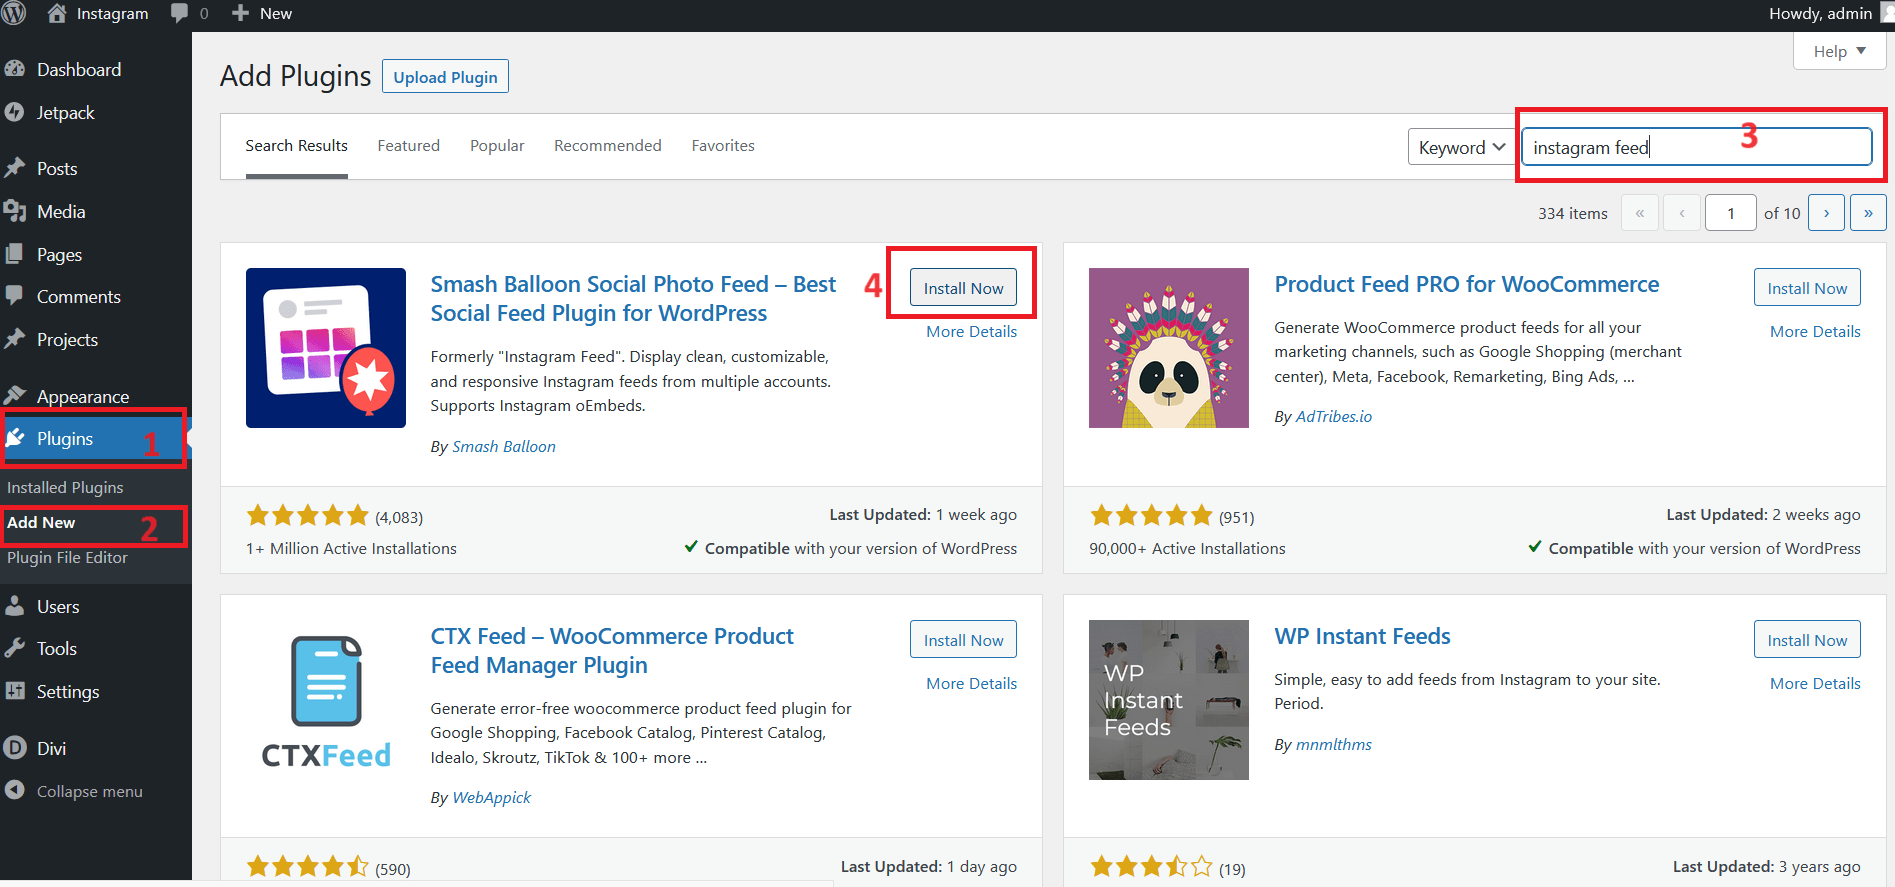Viewport: 1895px width, 887px height.
Task: Open Users sidebar icon
Action: [x=15, y=606]
